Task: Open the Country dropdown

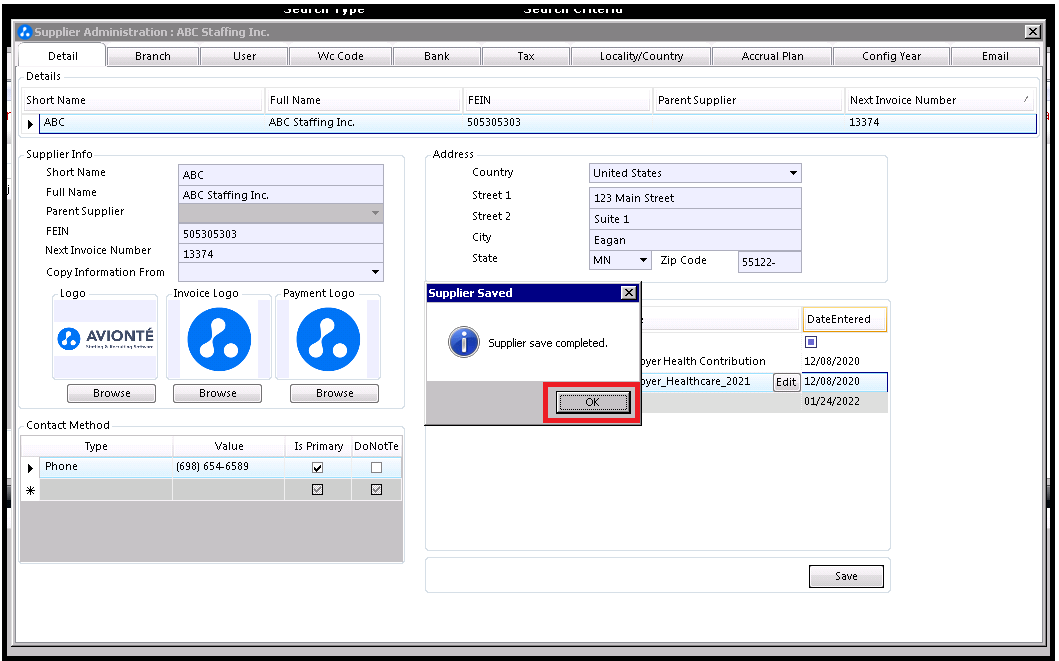Action: pos(793,174)
